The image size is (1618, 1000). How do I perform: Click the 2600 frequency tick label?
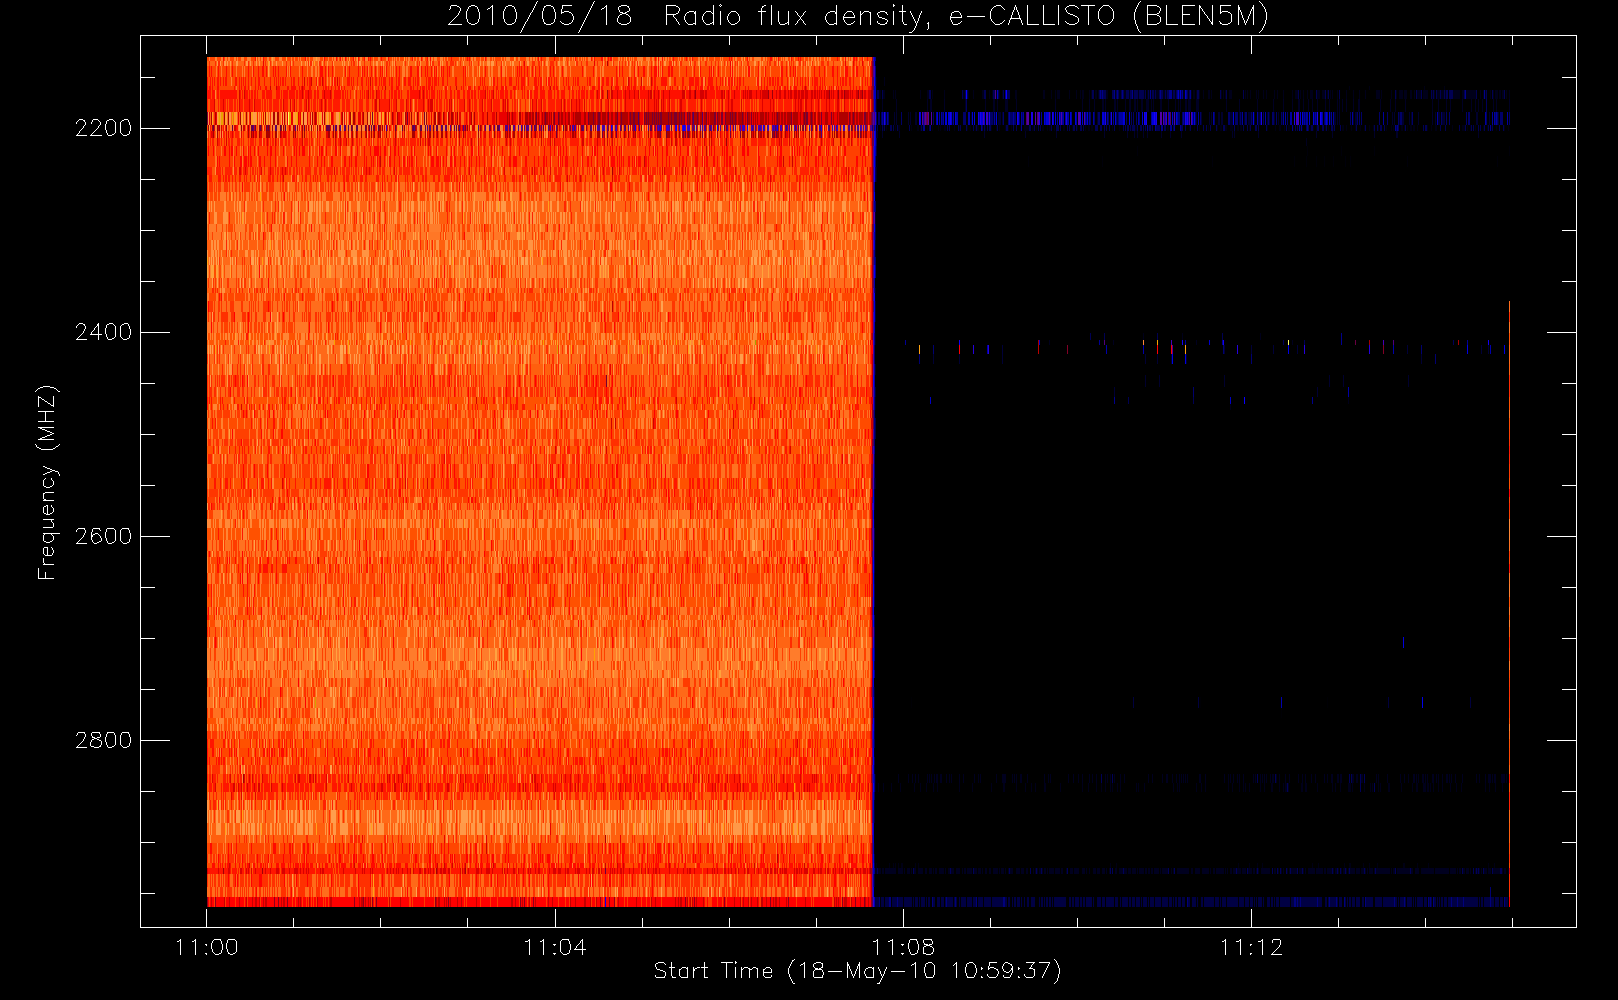click(x=103, y=536)
